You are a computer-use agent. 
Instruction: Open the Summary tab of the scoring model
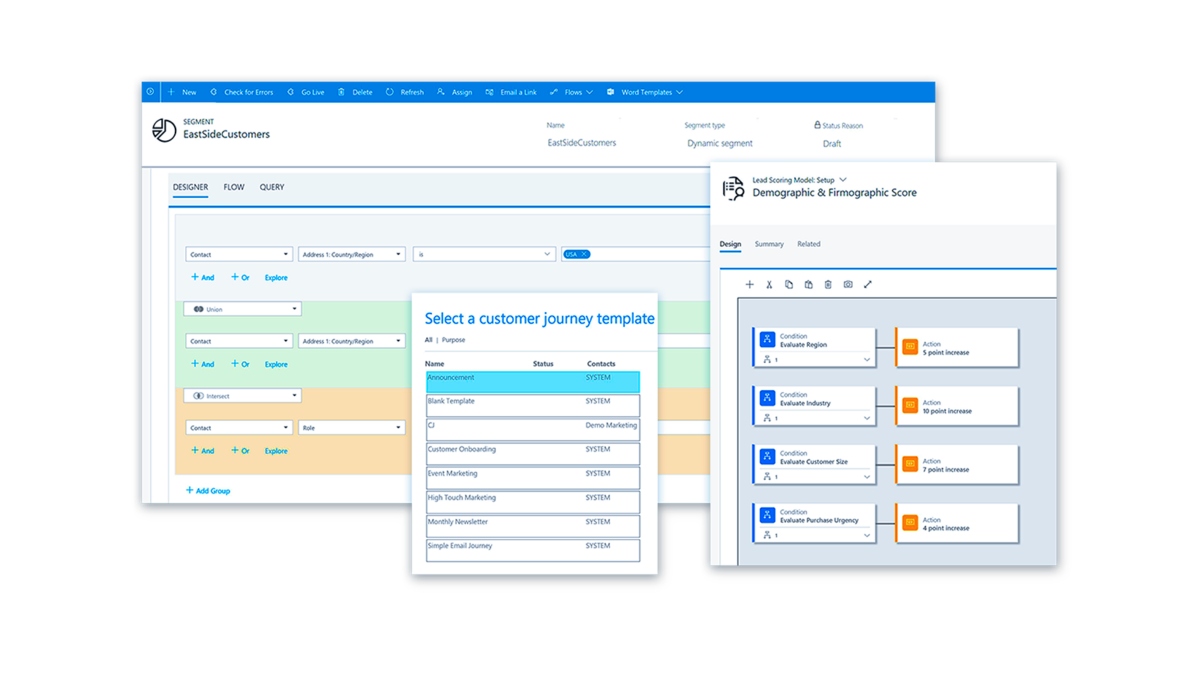pyautogui.click(x=769, y=243)
